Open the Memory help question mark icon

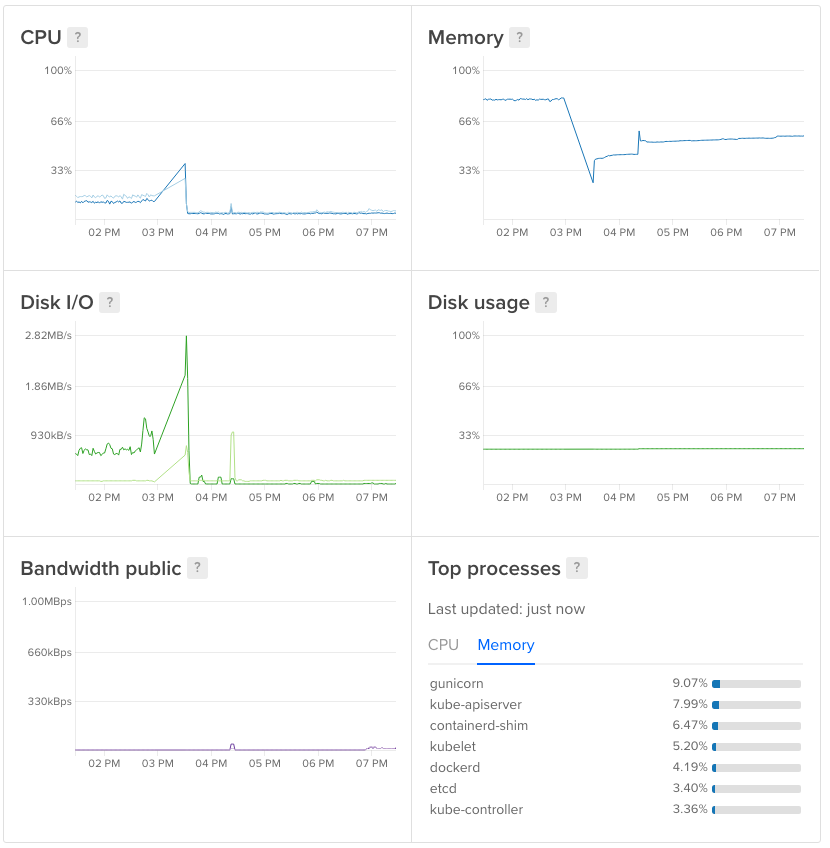[519, 38]
